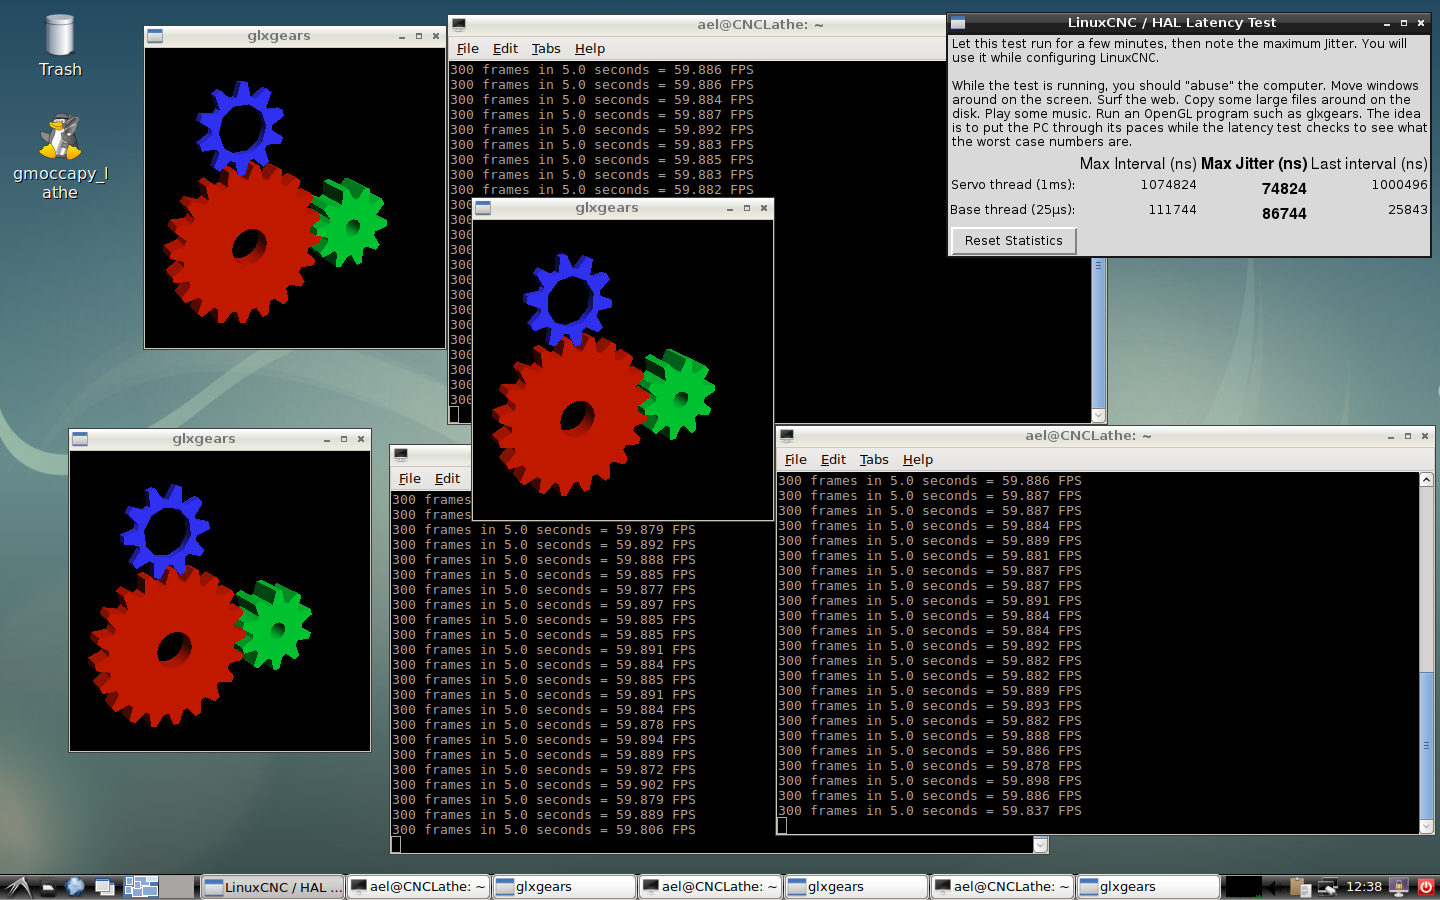Image resolution: width=1440 pixels, height=900 pixels.
Task: Click terminal line reading 59.872 FPS
Action: [x=544, y=770]
